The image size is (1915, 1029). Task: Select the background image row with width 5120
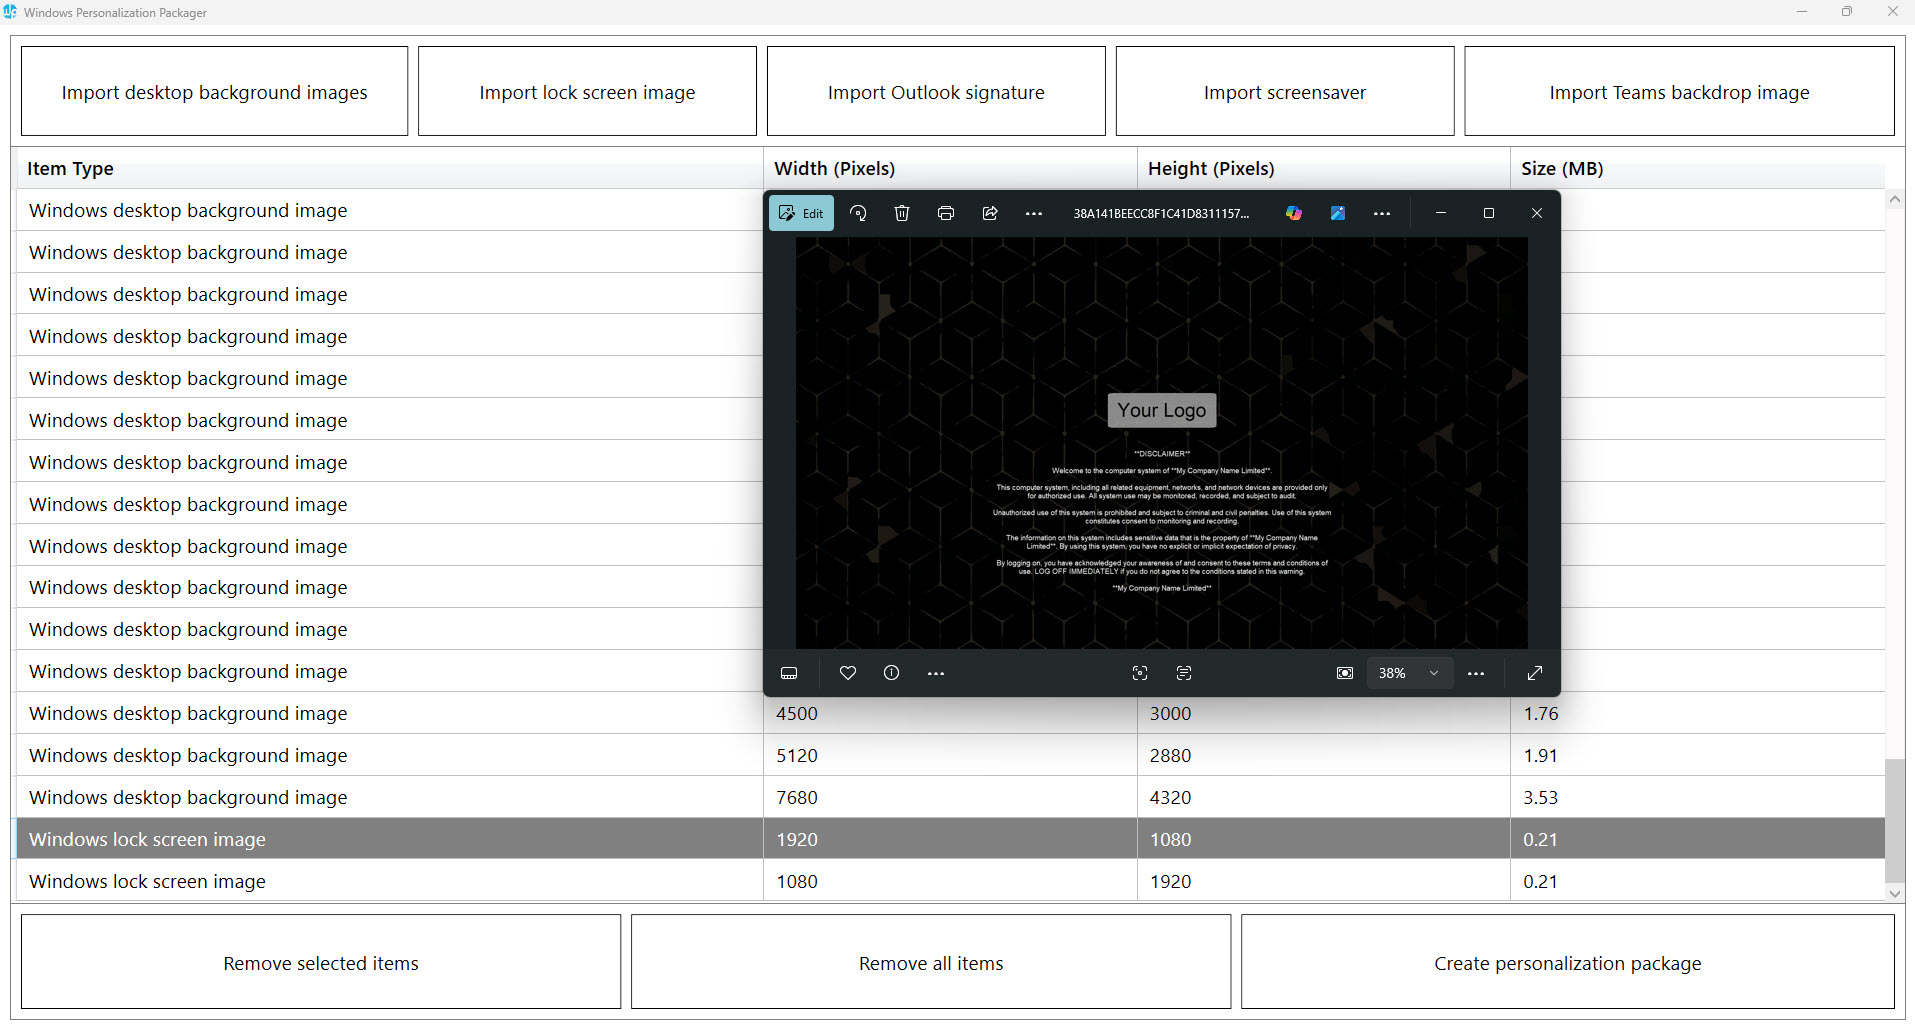pyautogui.click(x=951, y=755)
